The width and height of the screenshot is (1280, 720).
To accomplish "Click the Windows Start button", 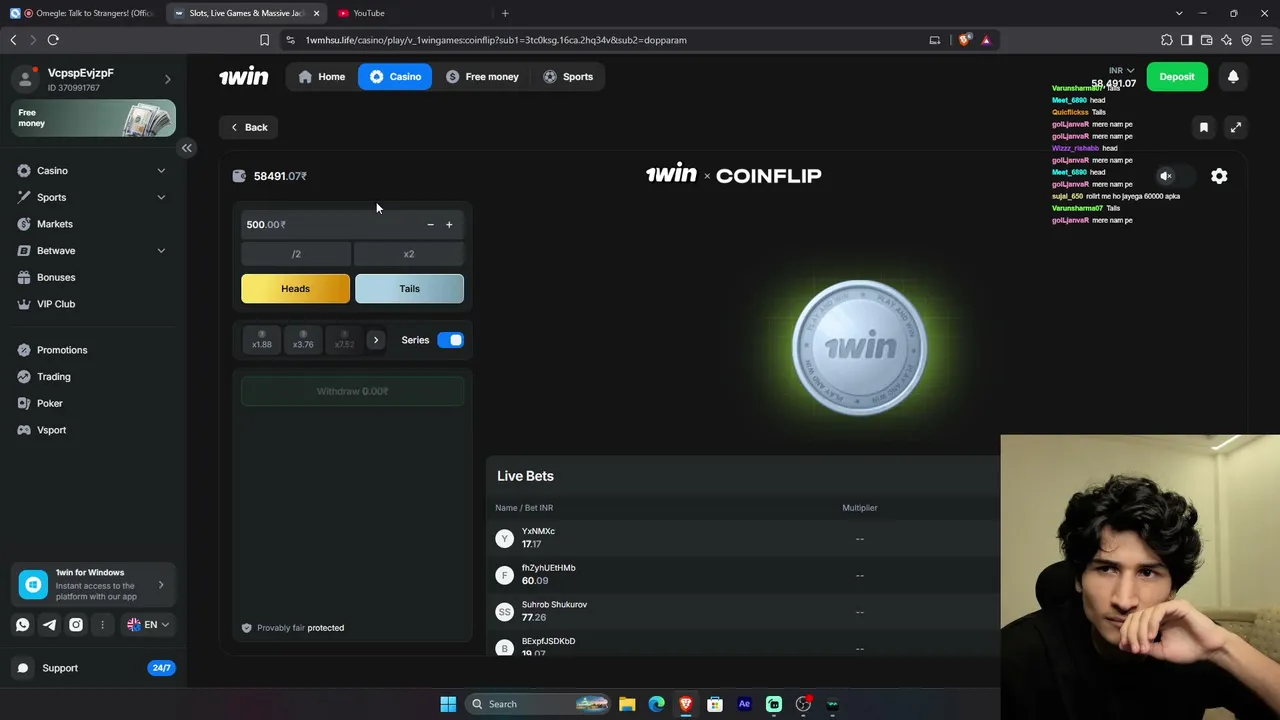I will [448, 704].
